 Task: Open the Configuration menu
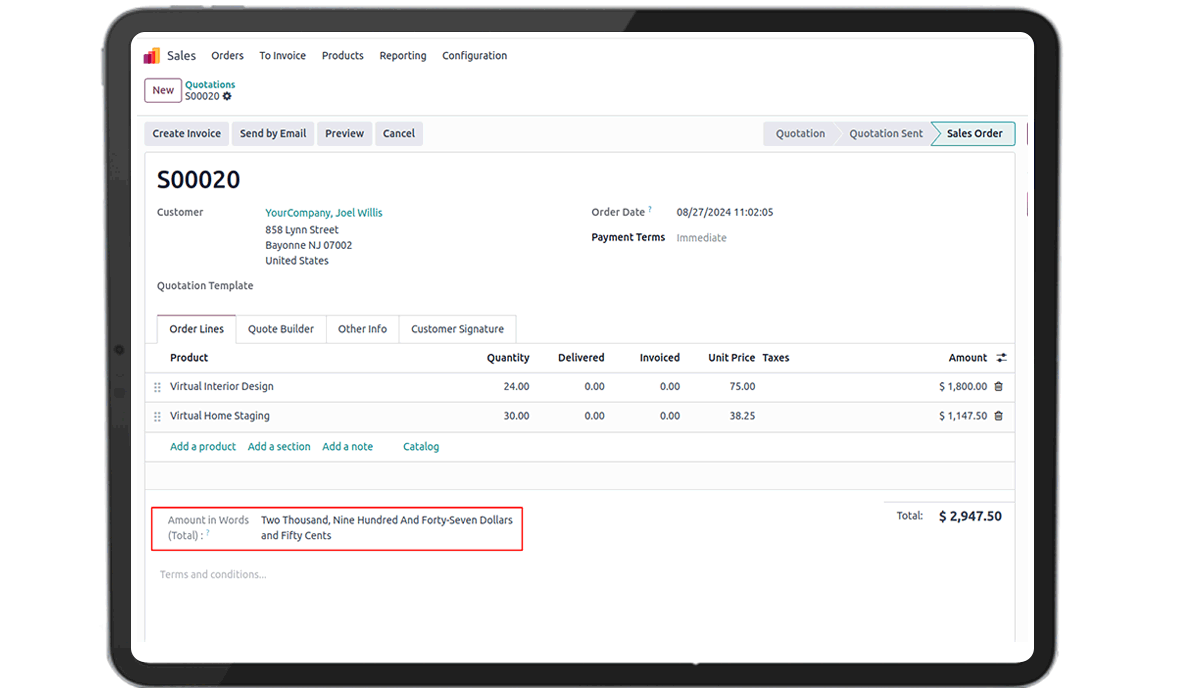coord(474,56)
